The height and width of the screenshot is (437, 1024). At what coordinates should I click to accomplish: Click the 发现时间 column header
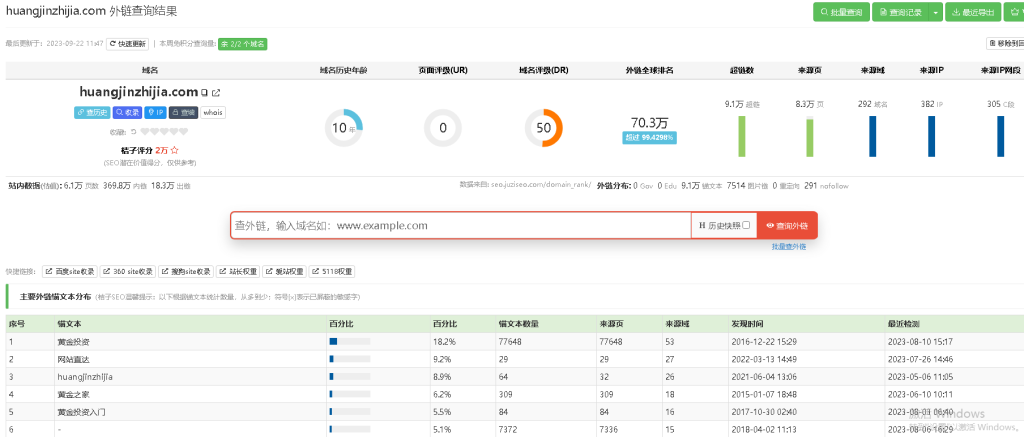[747, 324]
